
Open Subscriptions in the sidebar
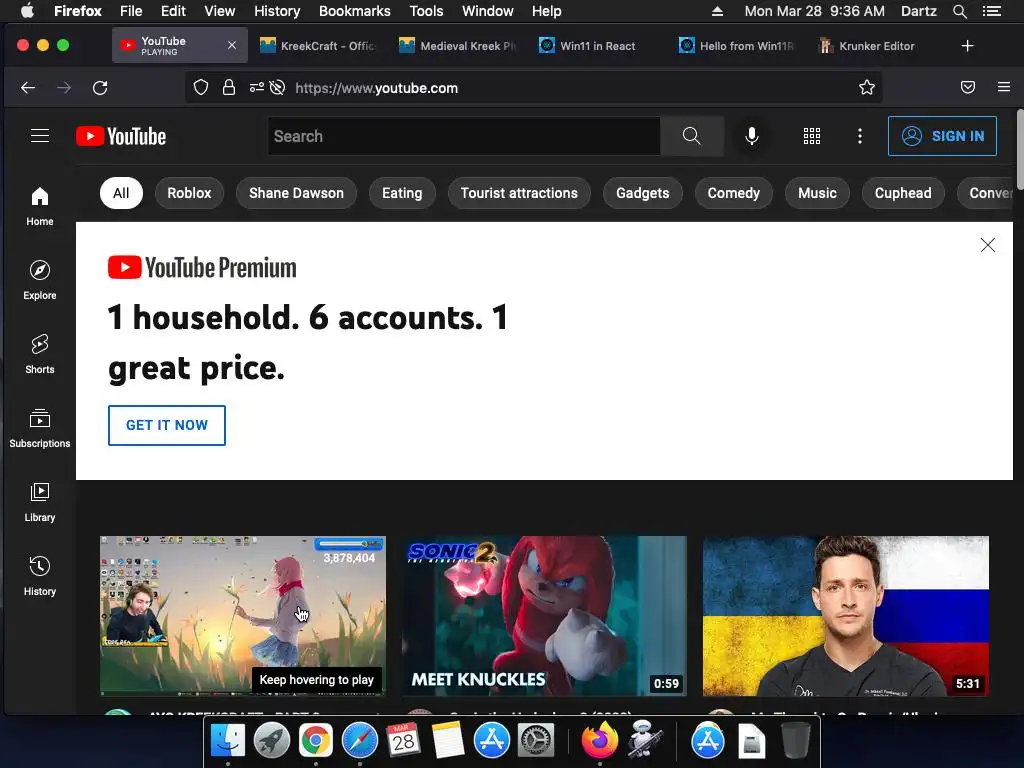click(x=40, y=428)
